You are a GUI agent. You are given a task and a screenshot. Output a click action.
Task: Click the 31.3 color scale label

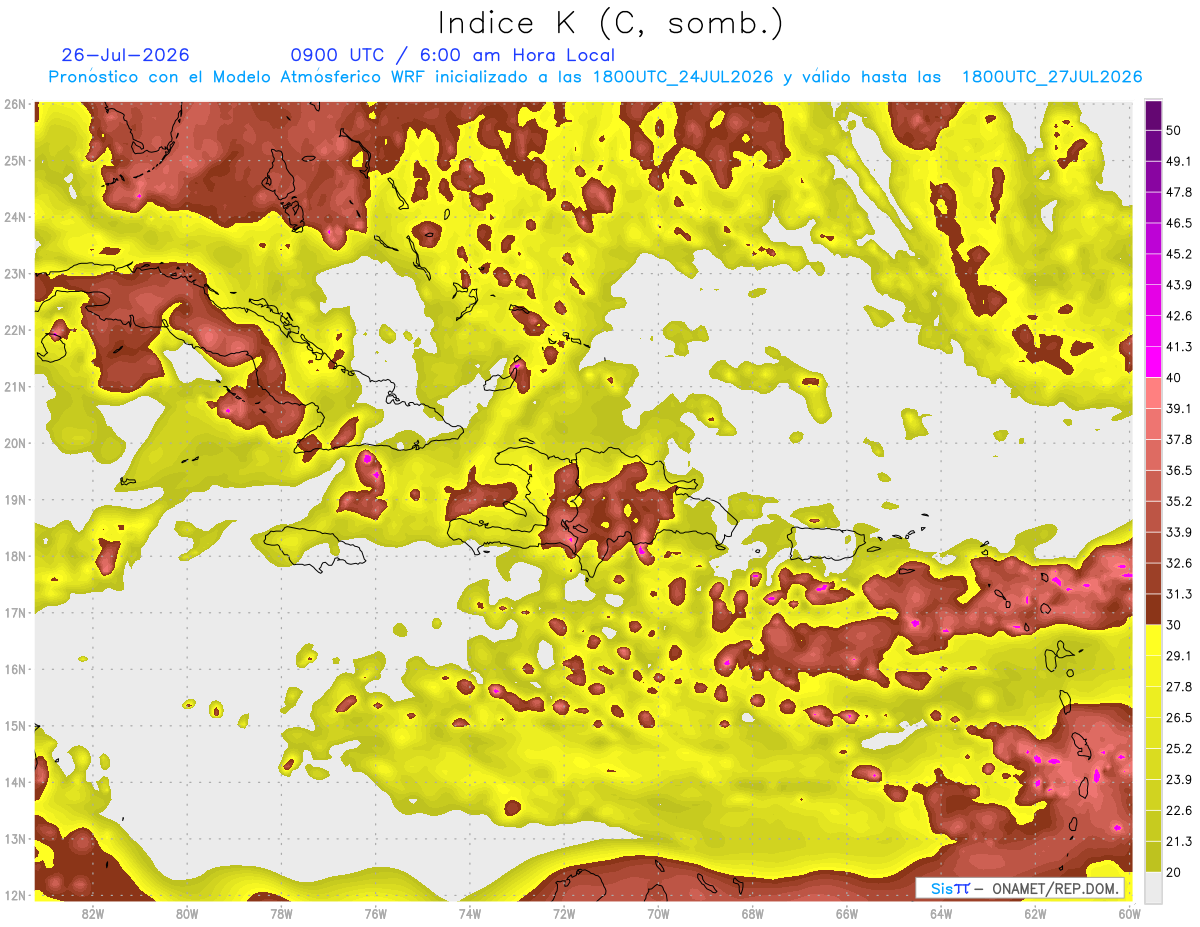(1178, 594)
